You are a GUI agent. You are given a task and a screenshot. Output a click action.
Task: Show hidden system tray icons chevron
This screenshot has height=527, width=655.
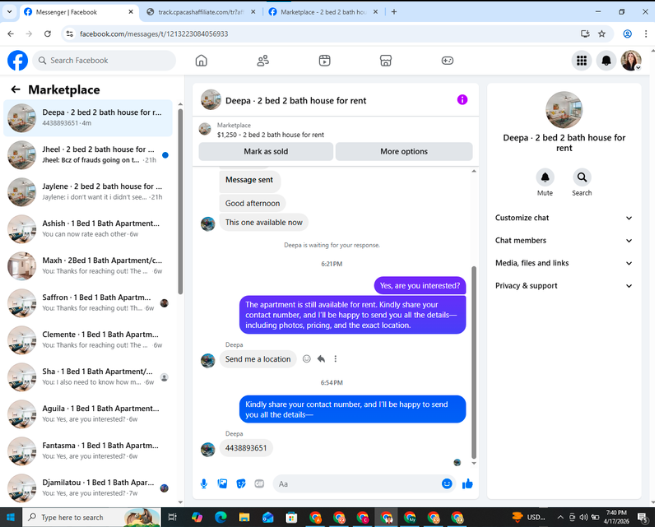pos(560,517)
